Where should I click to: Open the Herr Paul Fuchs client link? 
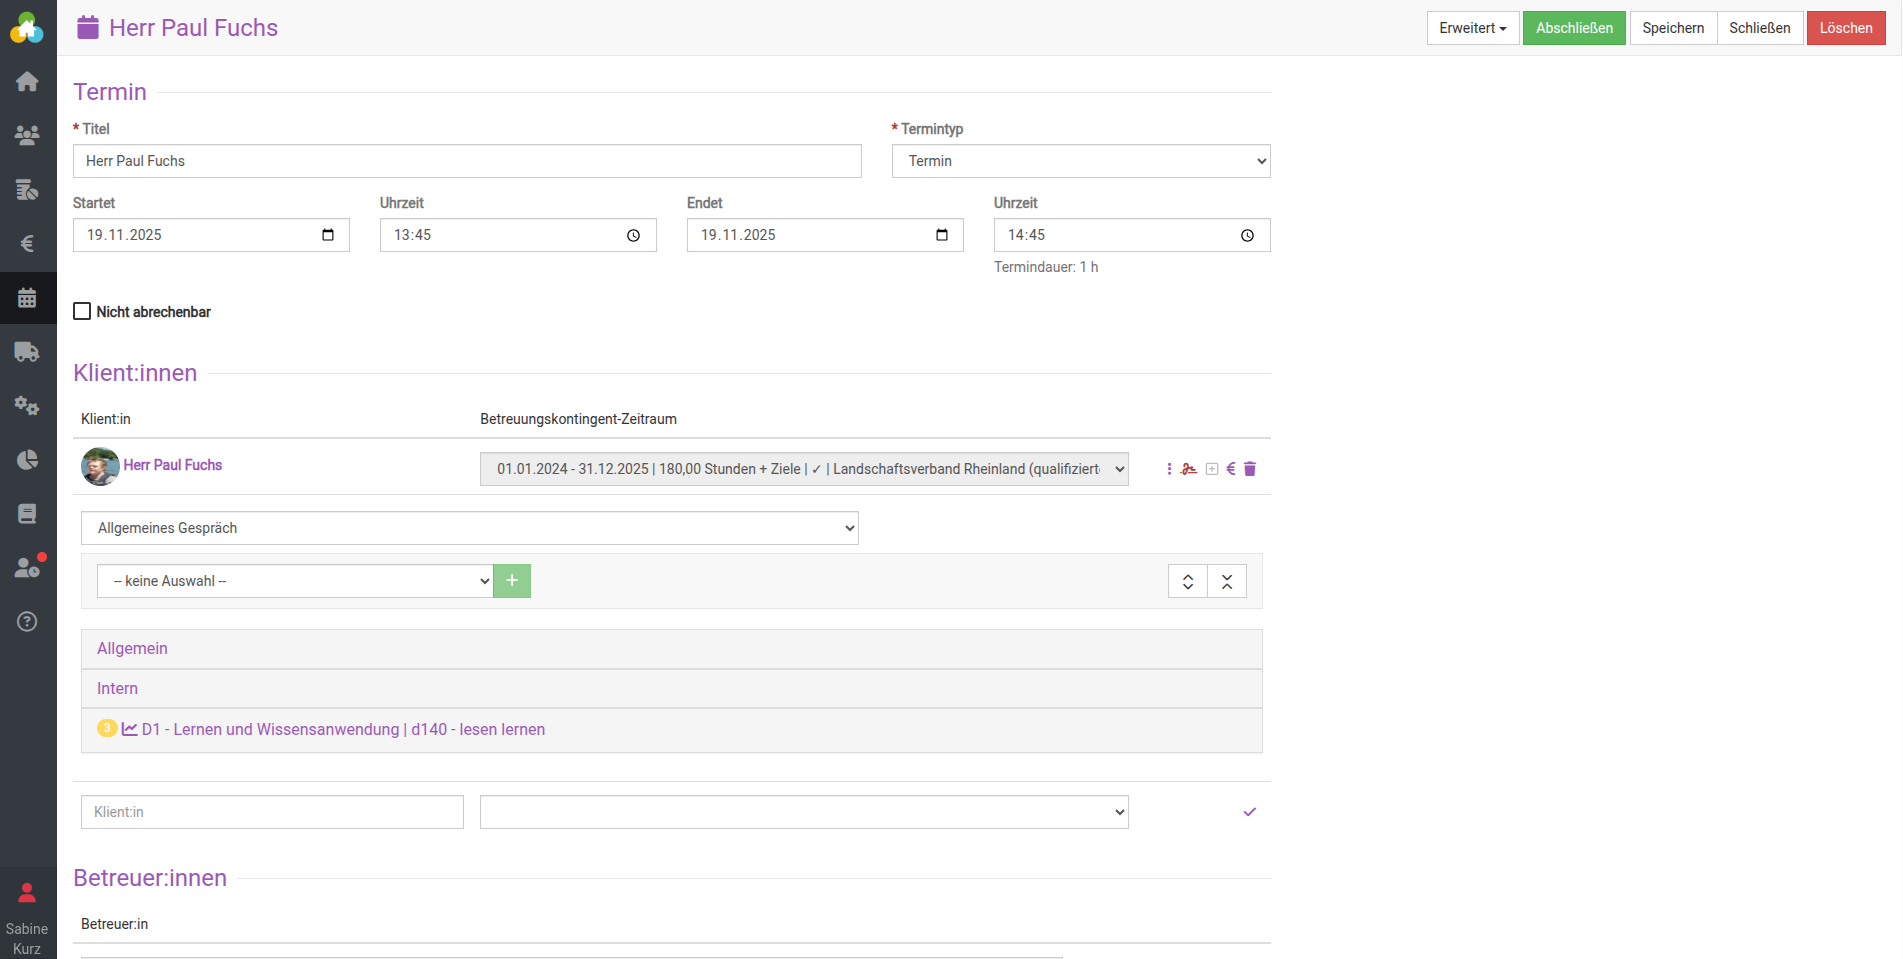point(172,465)
